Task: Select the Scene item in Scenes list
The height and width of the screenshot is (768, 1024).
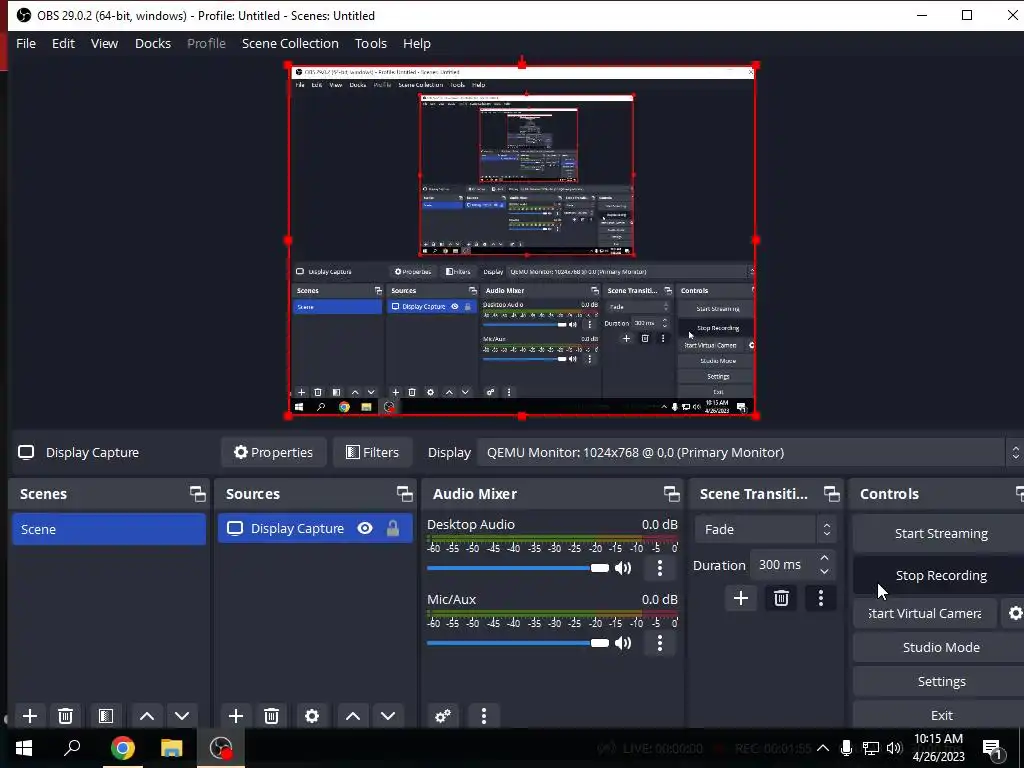Action: click(x=109, y=529)
